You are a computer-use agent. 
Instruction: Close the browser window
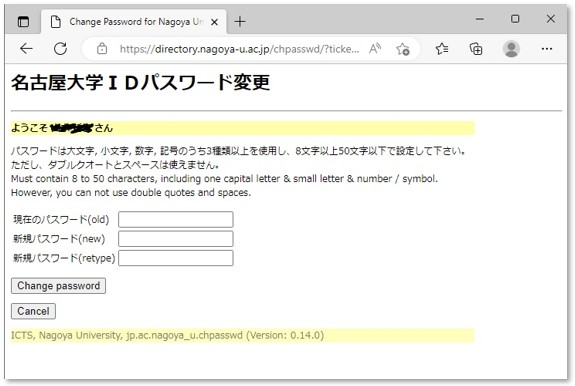(x=550, y=19)
